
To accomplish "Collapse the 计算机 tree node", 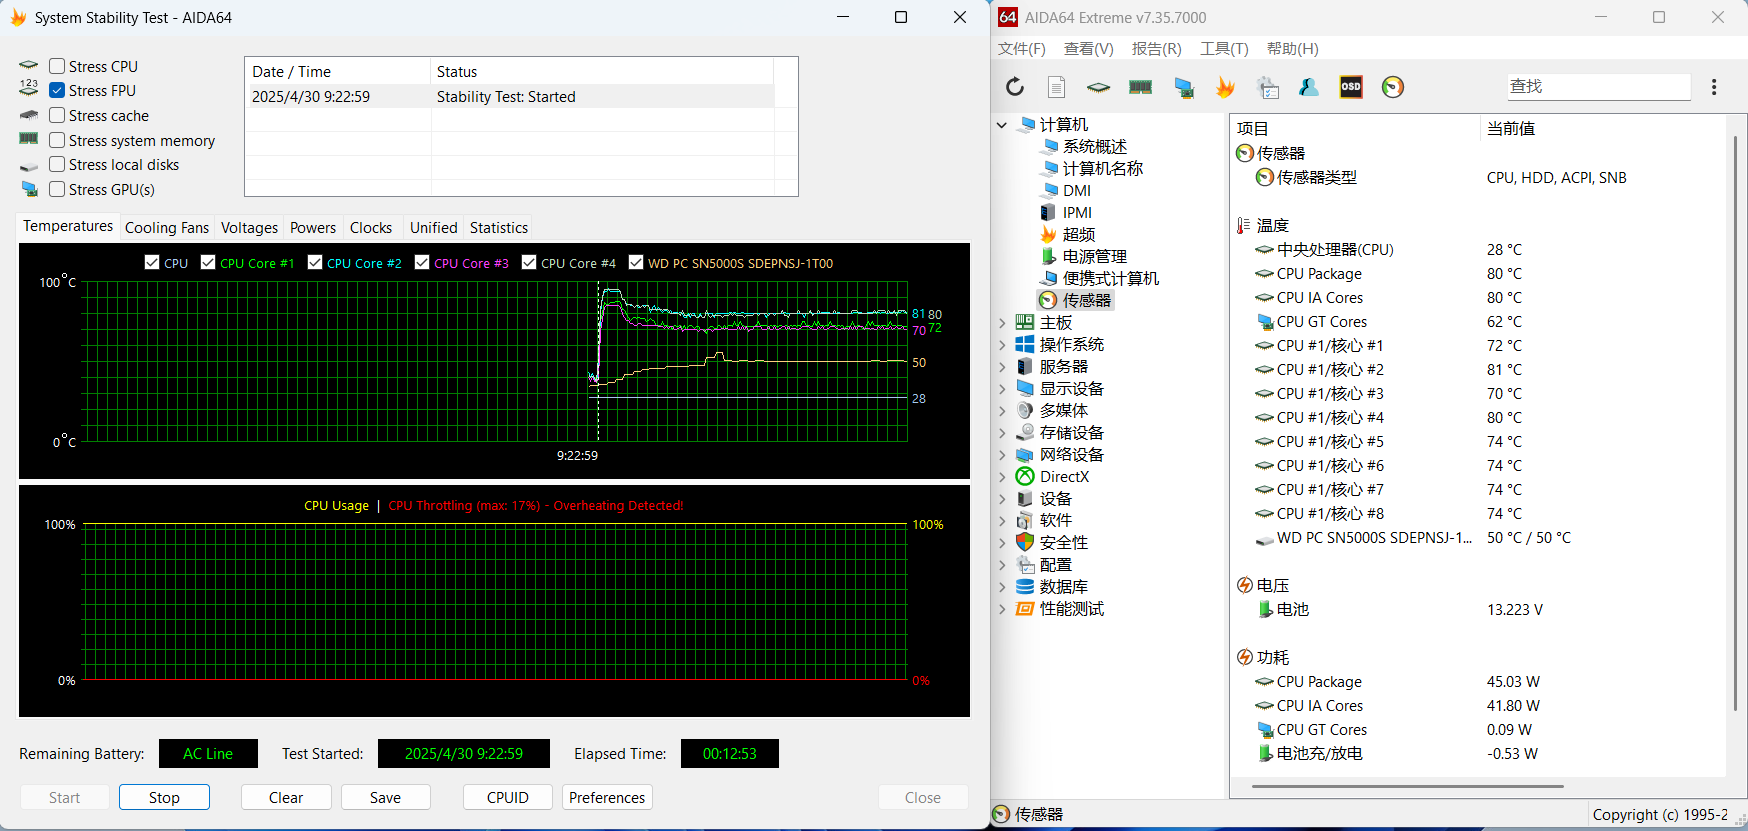I will pyautogui.click(x=1002, y=125).
